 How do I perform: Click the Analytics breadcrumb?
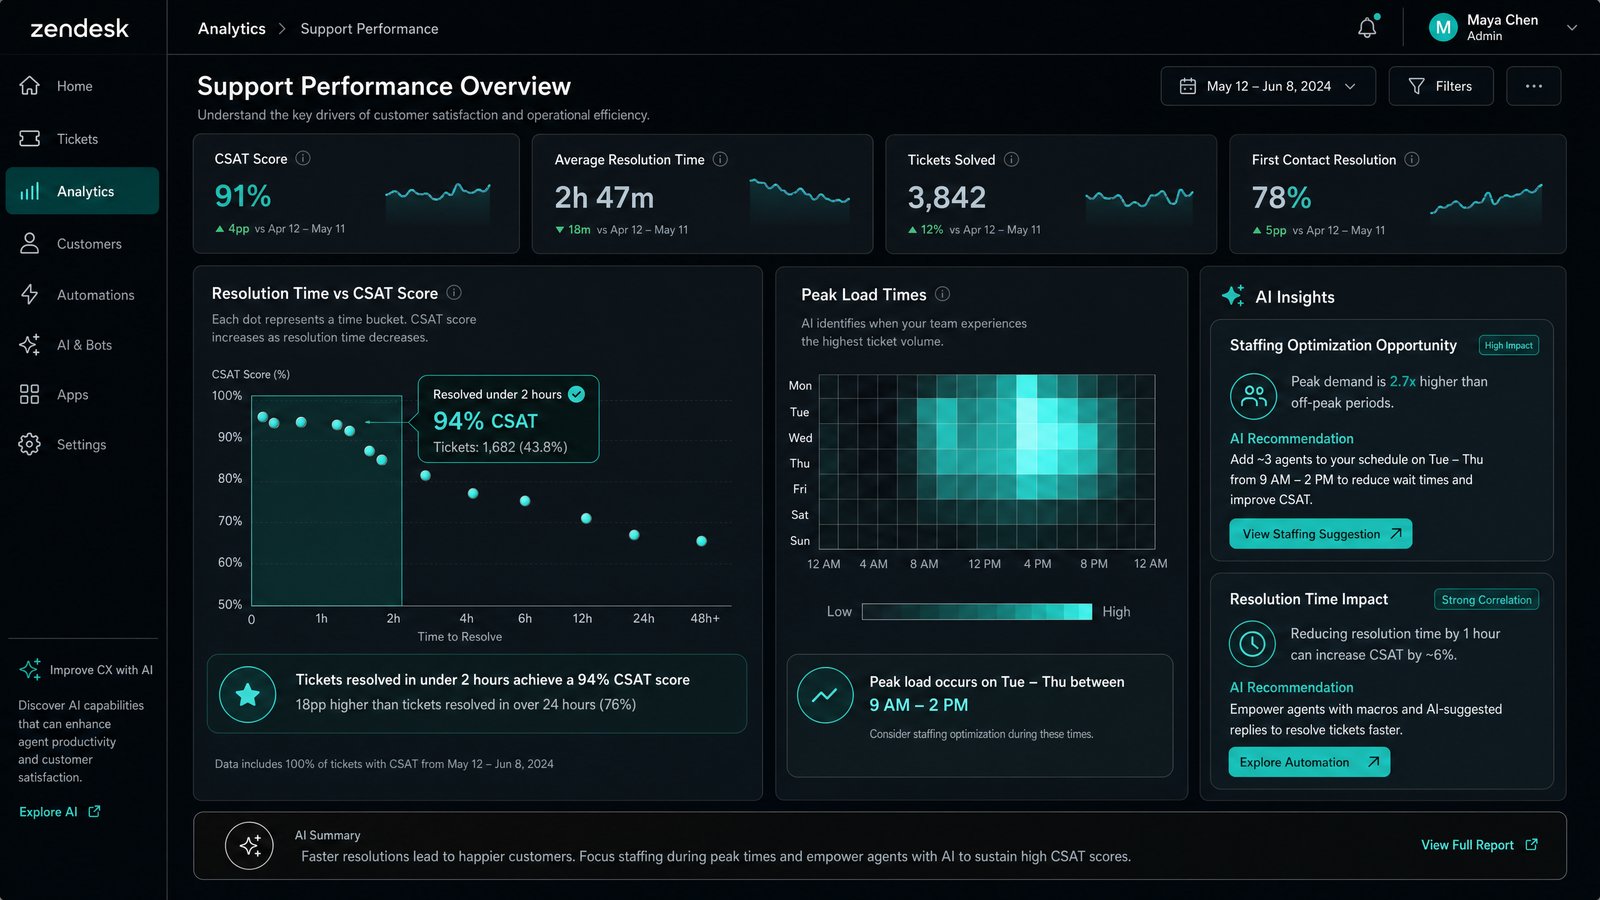click(x=232, y=29)
